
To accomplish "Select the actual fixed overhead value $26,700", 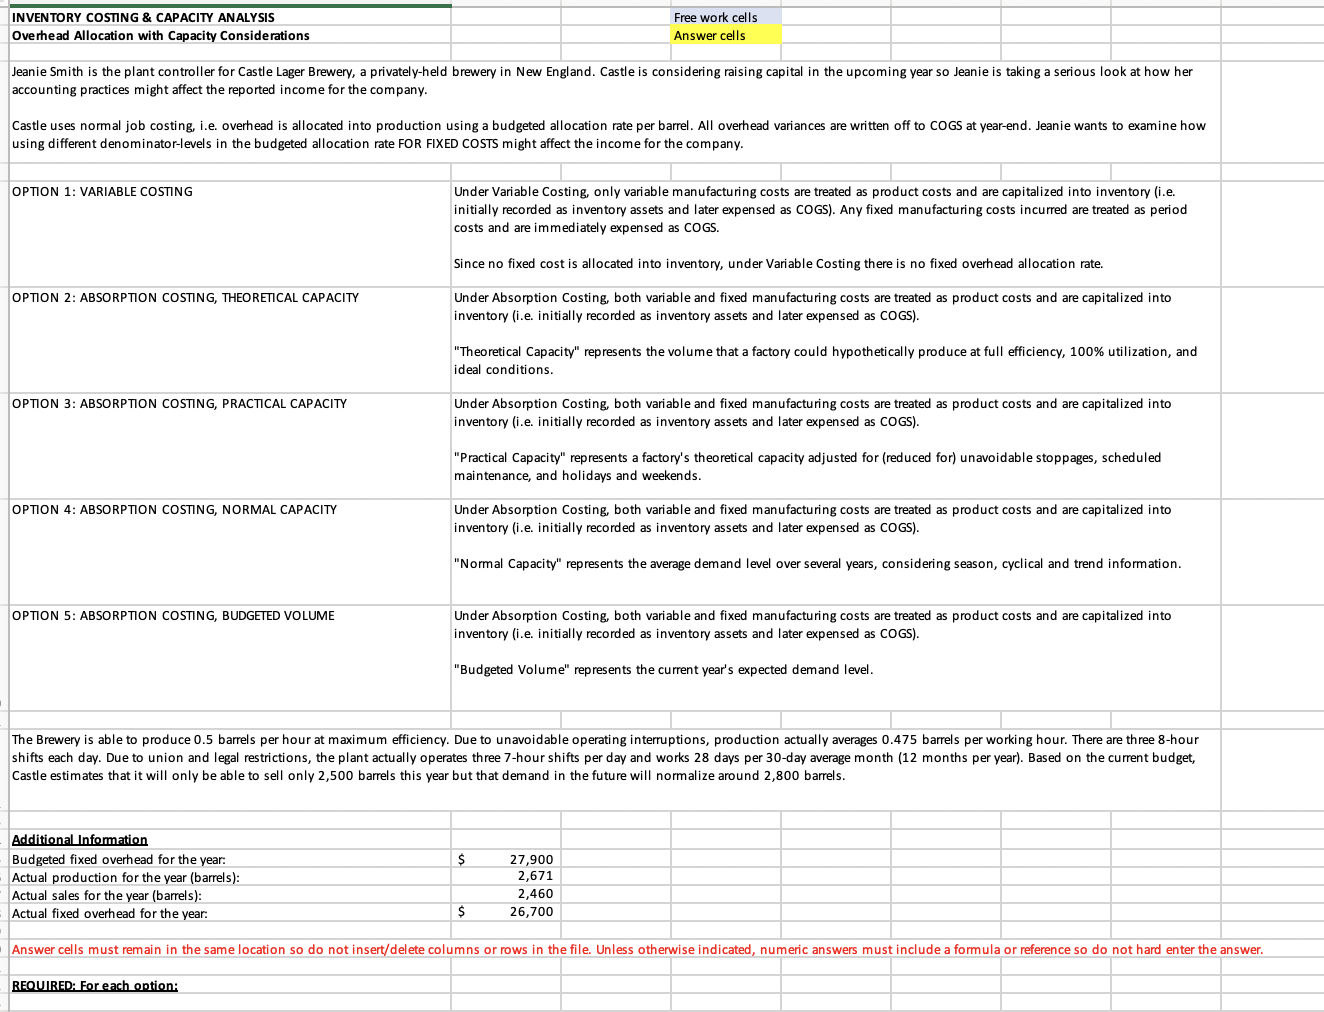I will coord(506,911).
